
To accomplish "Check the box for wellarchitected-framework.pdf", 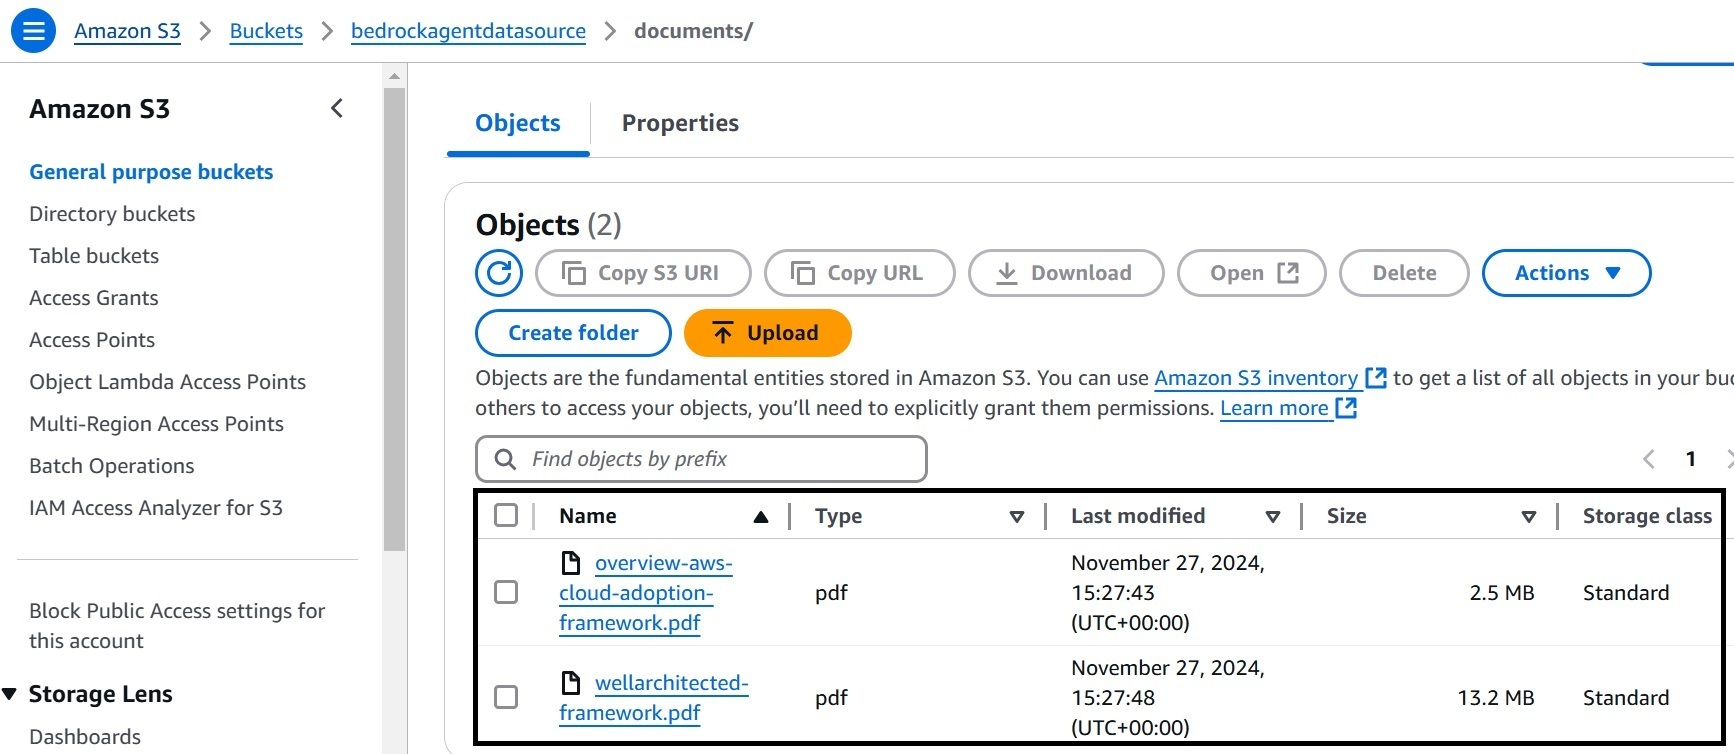I will (506, 697).
